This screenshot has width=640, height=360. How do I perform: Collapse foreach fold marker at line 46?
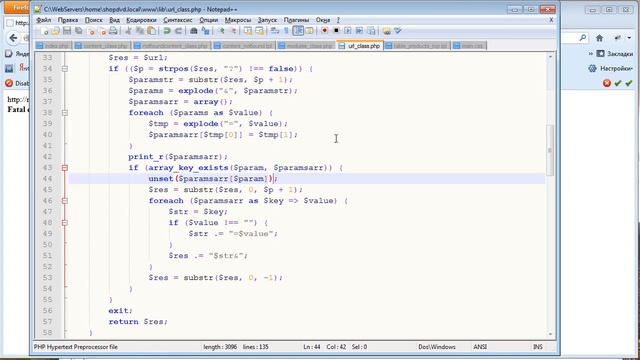click(x=64, y=201)
